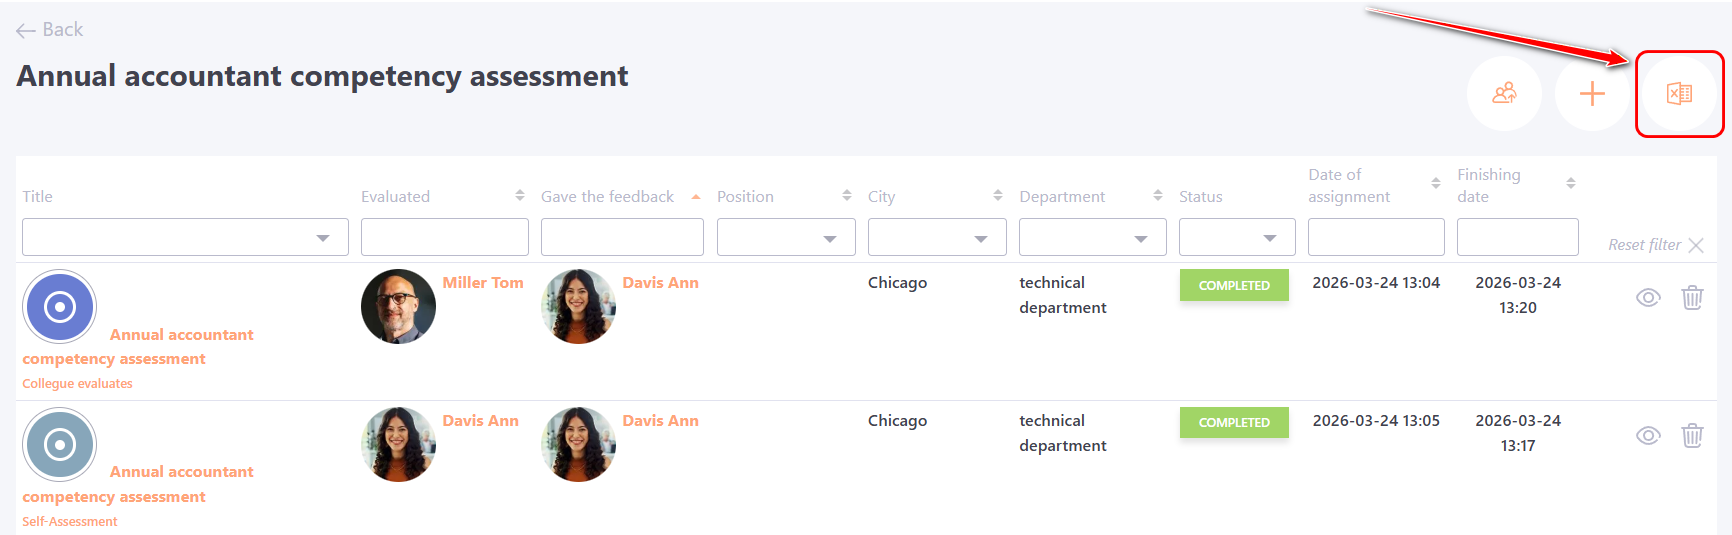This screenshot has height=535, width=1732.
Task: View the Self-Assessment using eye icon
Action: pos(1648,436)
